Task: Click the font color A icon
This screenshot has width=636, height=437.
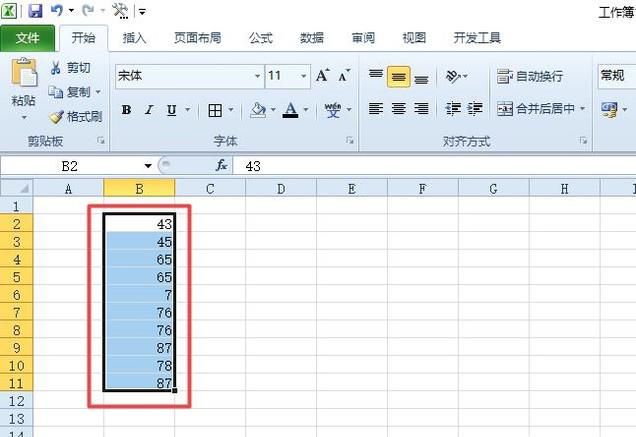Action: click(x=290, y=110)
